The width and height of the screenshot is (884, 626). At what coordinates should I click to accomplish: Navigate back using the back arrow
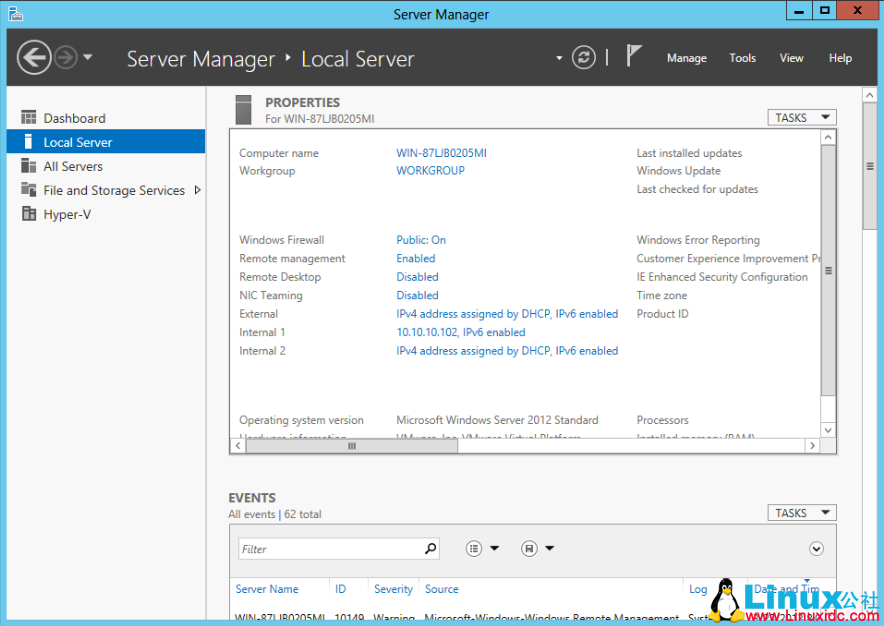tap(33, 58)
